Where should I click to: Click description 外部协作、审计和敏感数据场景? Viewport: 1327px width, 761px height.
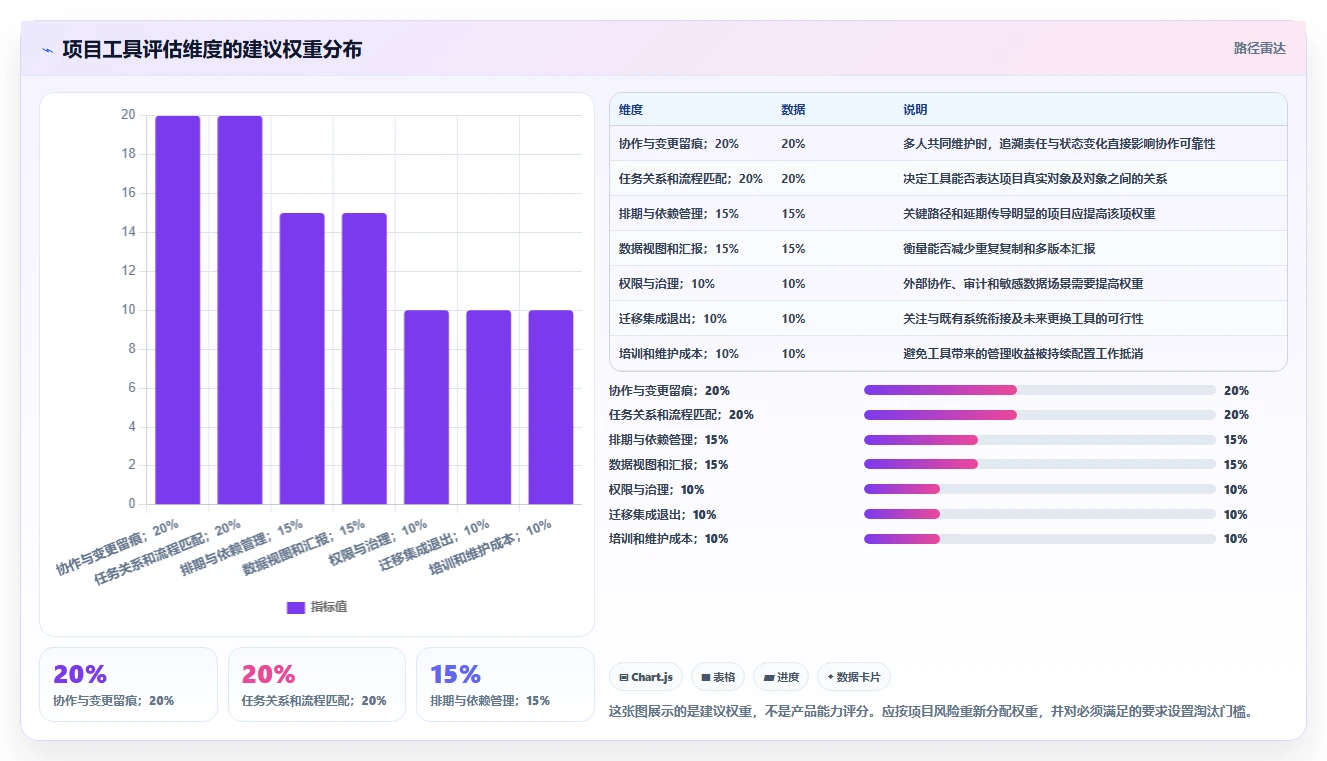[1023, 283]
